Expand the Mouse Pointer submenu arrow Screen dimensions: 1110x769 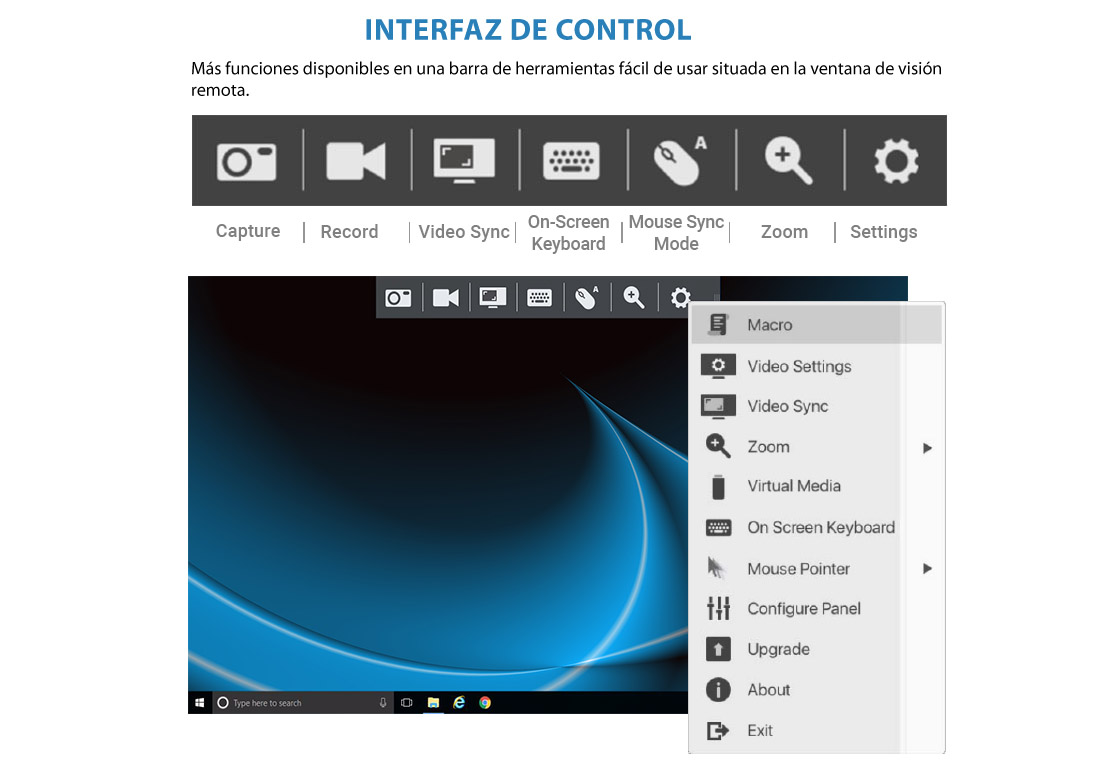[927, 569]
